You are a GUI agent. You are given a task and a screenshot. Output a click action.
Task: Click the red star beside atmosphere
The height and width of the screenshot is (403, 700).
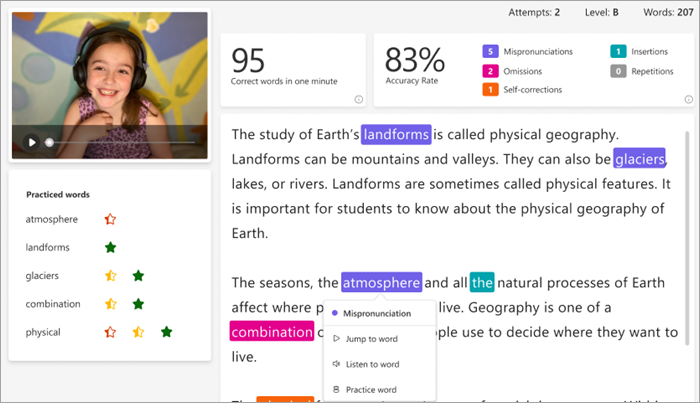click(111, 219)
